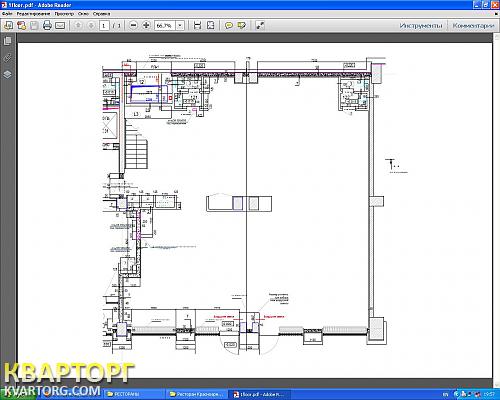Image resolution: width=500 pixels, height=400 pixels.
Task: Click the floor.pdf Adobe Reader taskbar button
Action: coord(260,394)
